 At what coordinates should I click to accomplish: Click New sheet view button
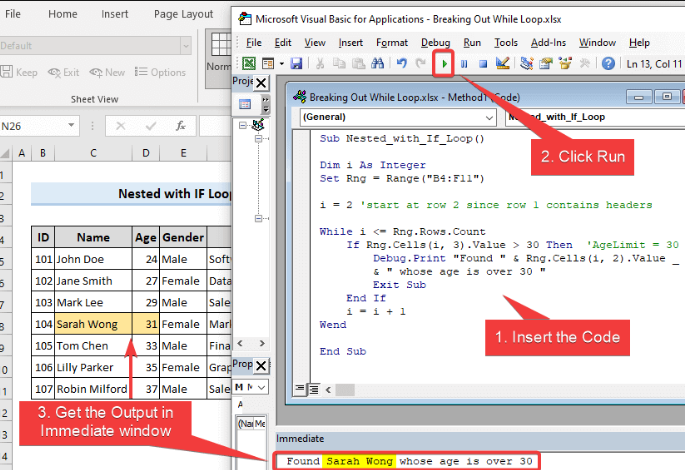click(107, 72)
